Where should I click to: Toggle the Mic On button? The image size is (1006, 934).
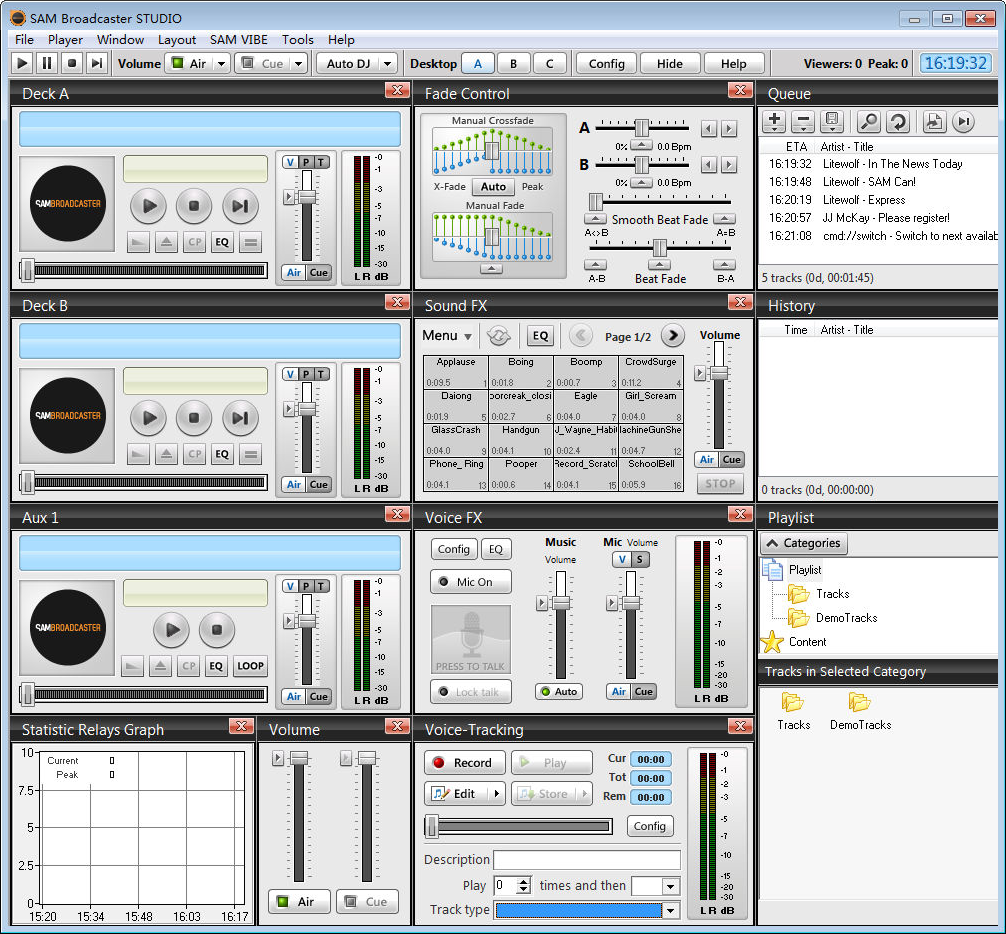(x=471, y=582)
